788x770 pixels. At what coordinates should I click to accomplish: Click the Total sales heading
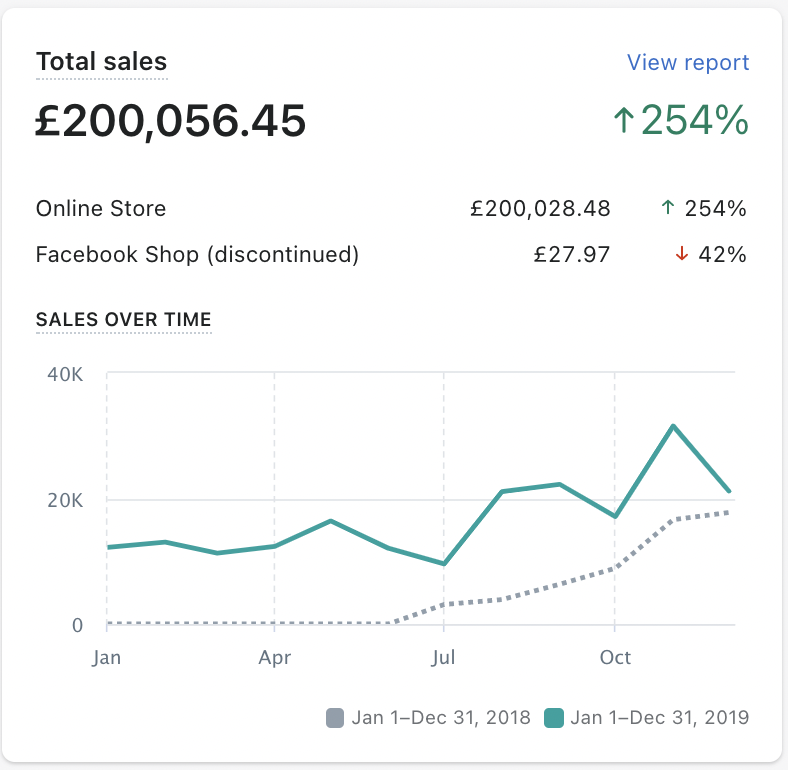(102, 62)
